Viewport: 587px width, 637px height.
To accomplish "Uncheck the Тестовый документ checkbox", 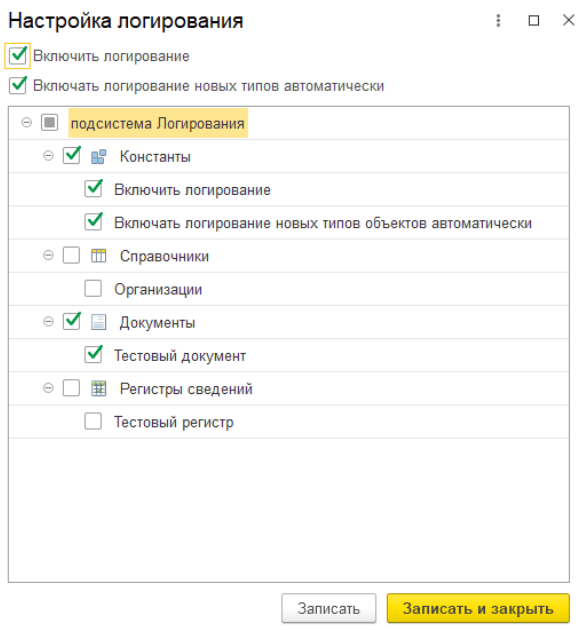I will point(93,355).
